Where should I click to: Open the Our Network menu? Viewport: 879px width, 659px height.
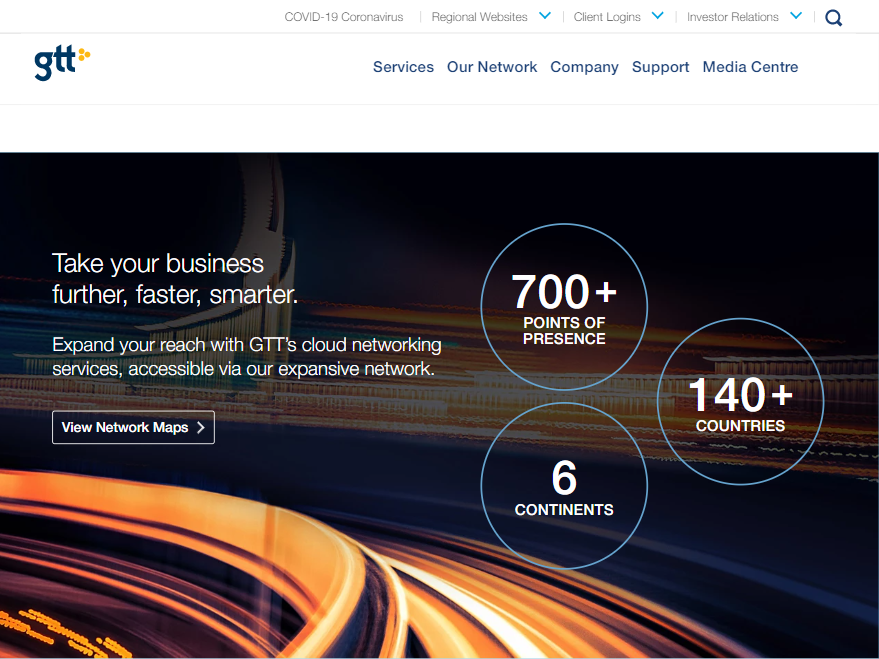(492, 67)
